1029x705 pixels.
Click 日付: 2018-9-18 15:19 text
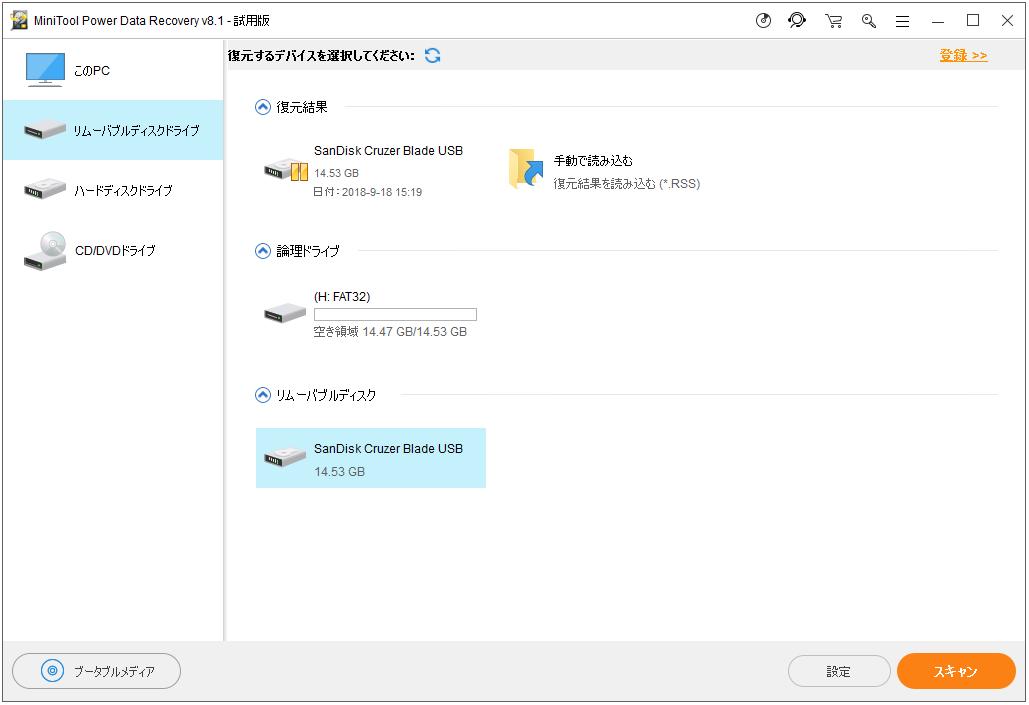(368, 192)
